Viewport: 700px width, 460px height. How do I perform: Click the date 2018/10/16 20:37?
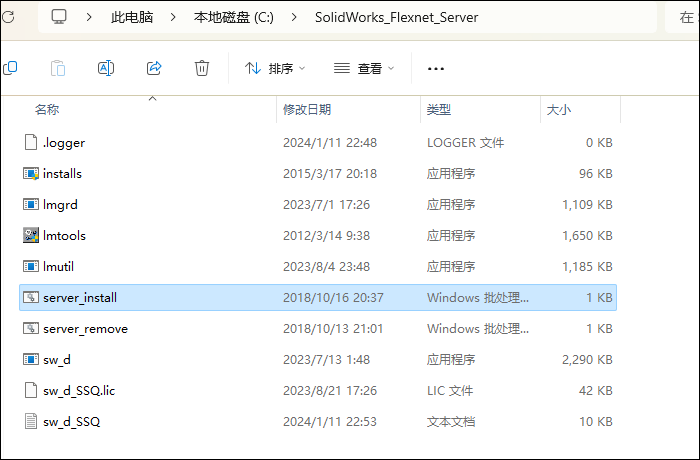(333, 297)
